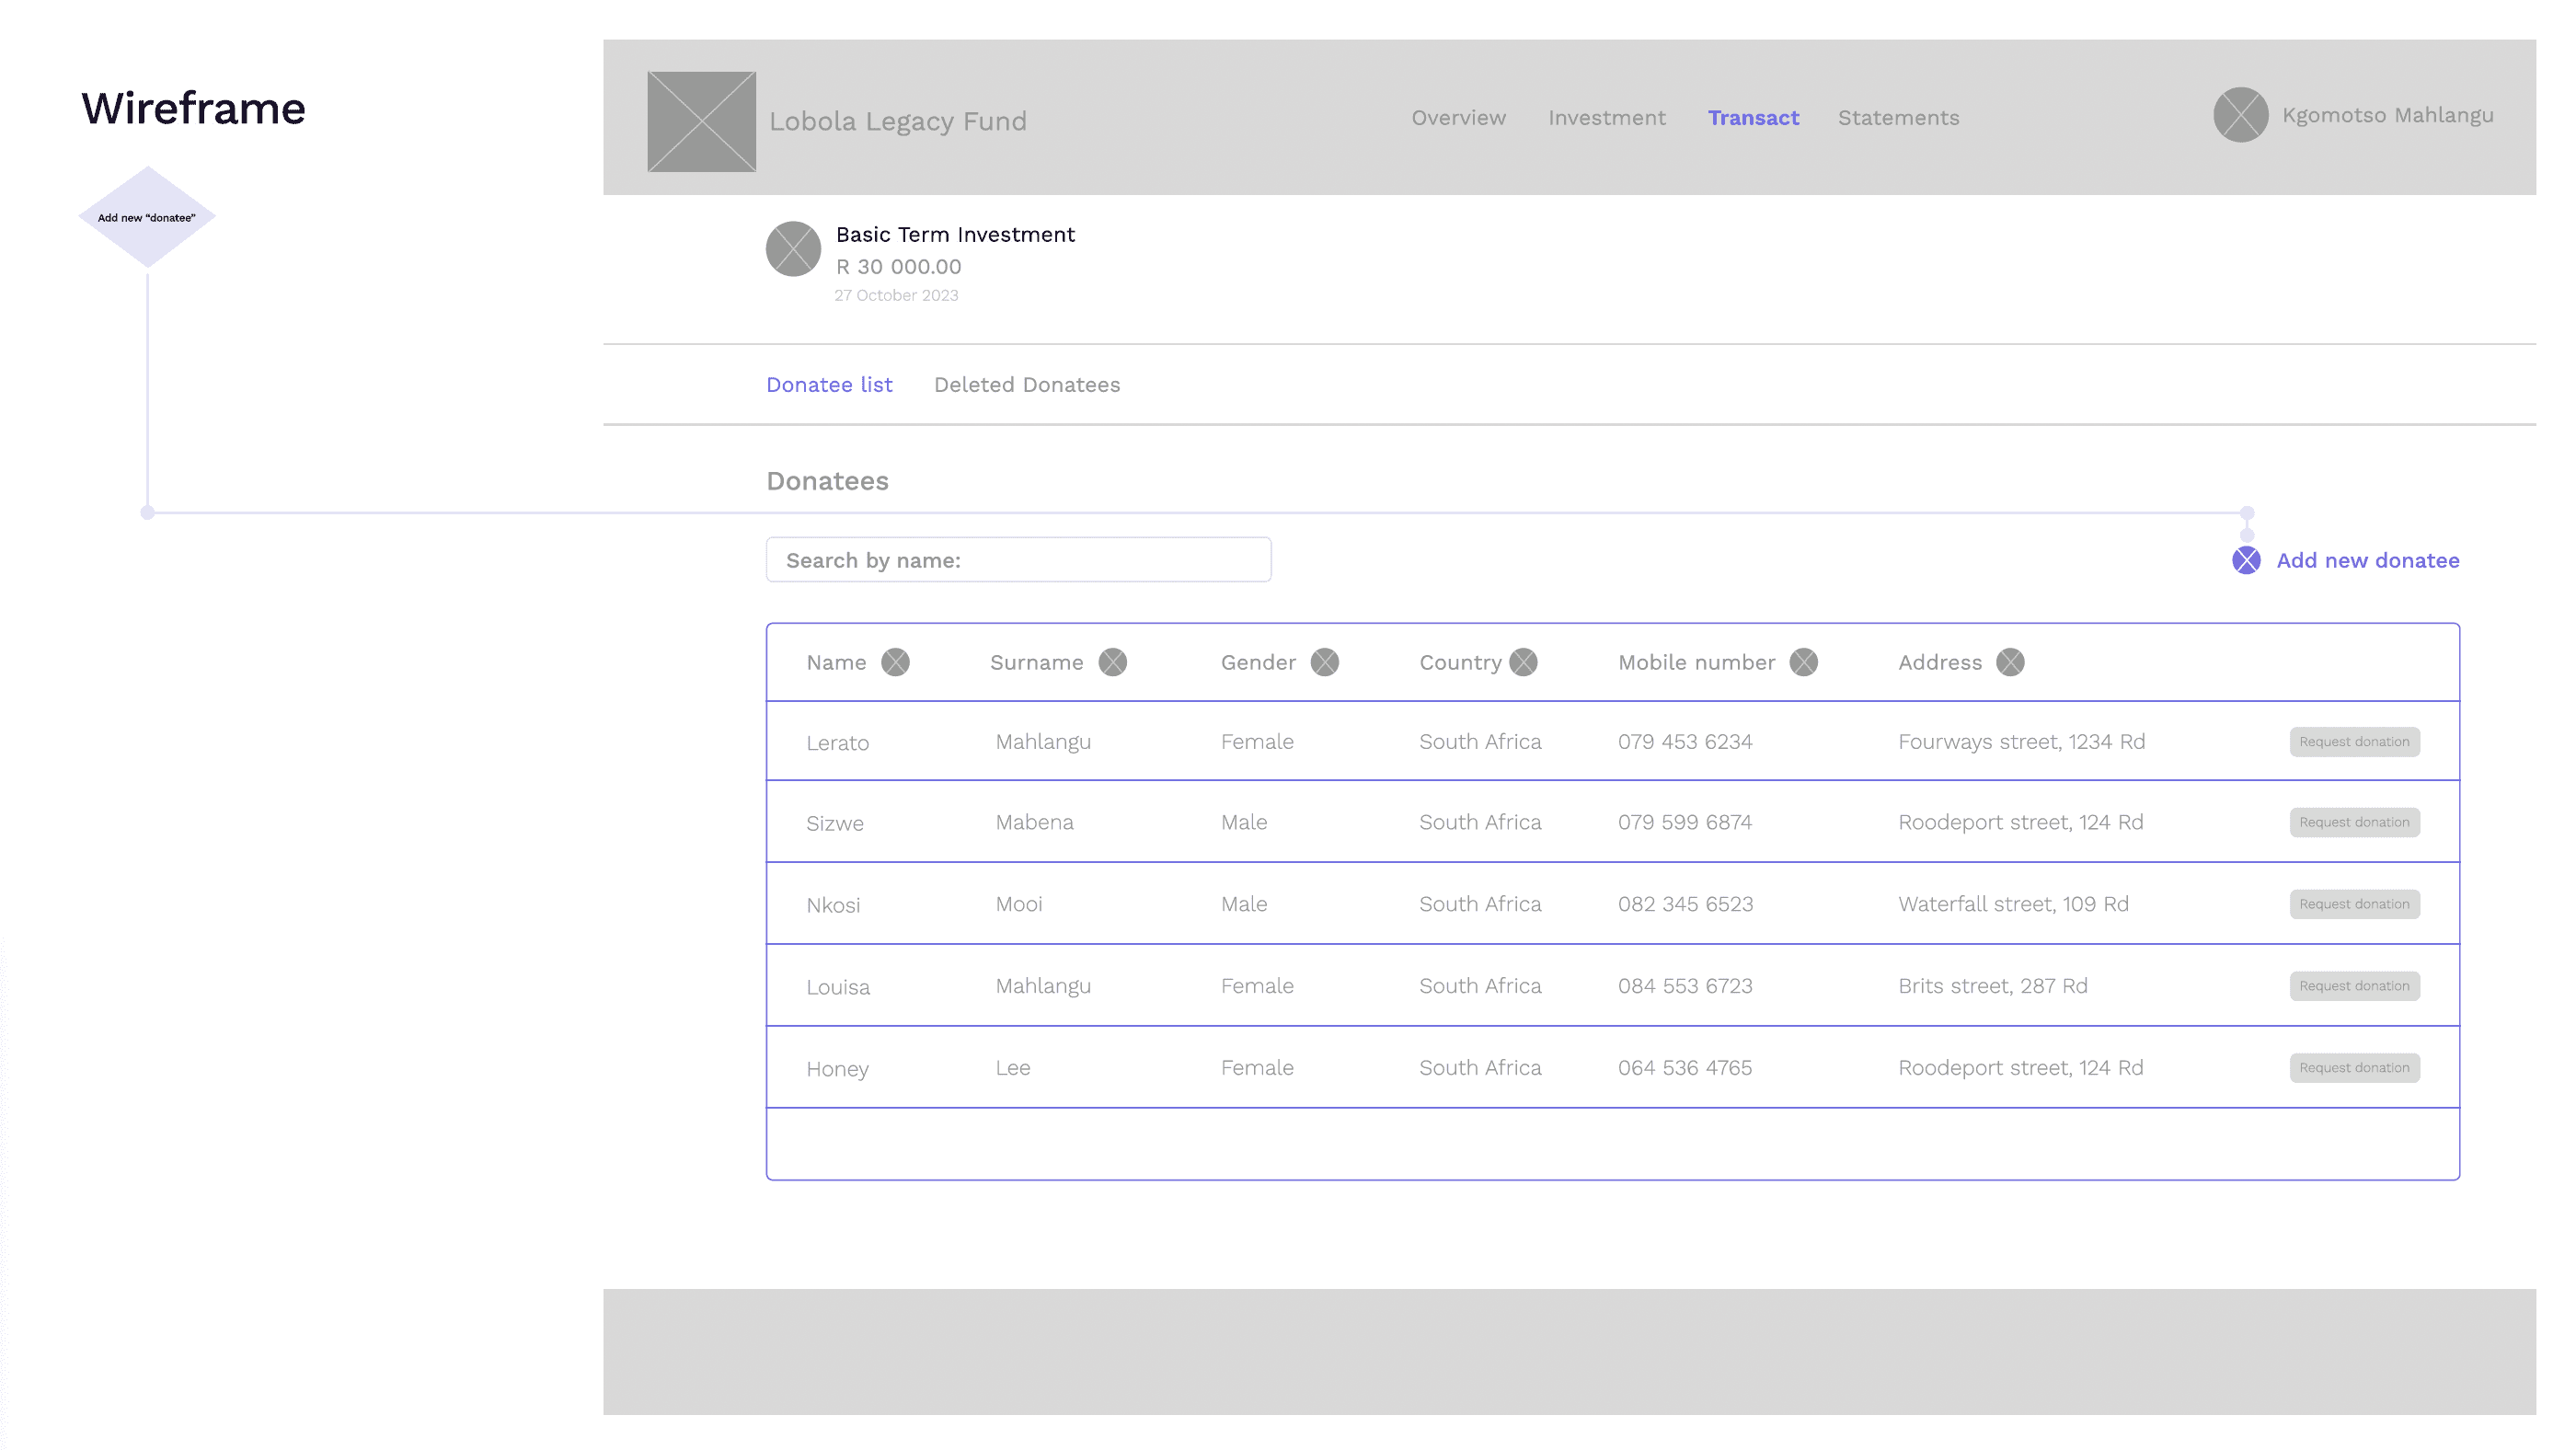Viewport: 2576px width, 1450px height.
Task: Click the sort icon beside Address column
Action: click(2010, 662)
